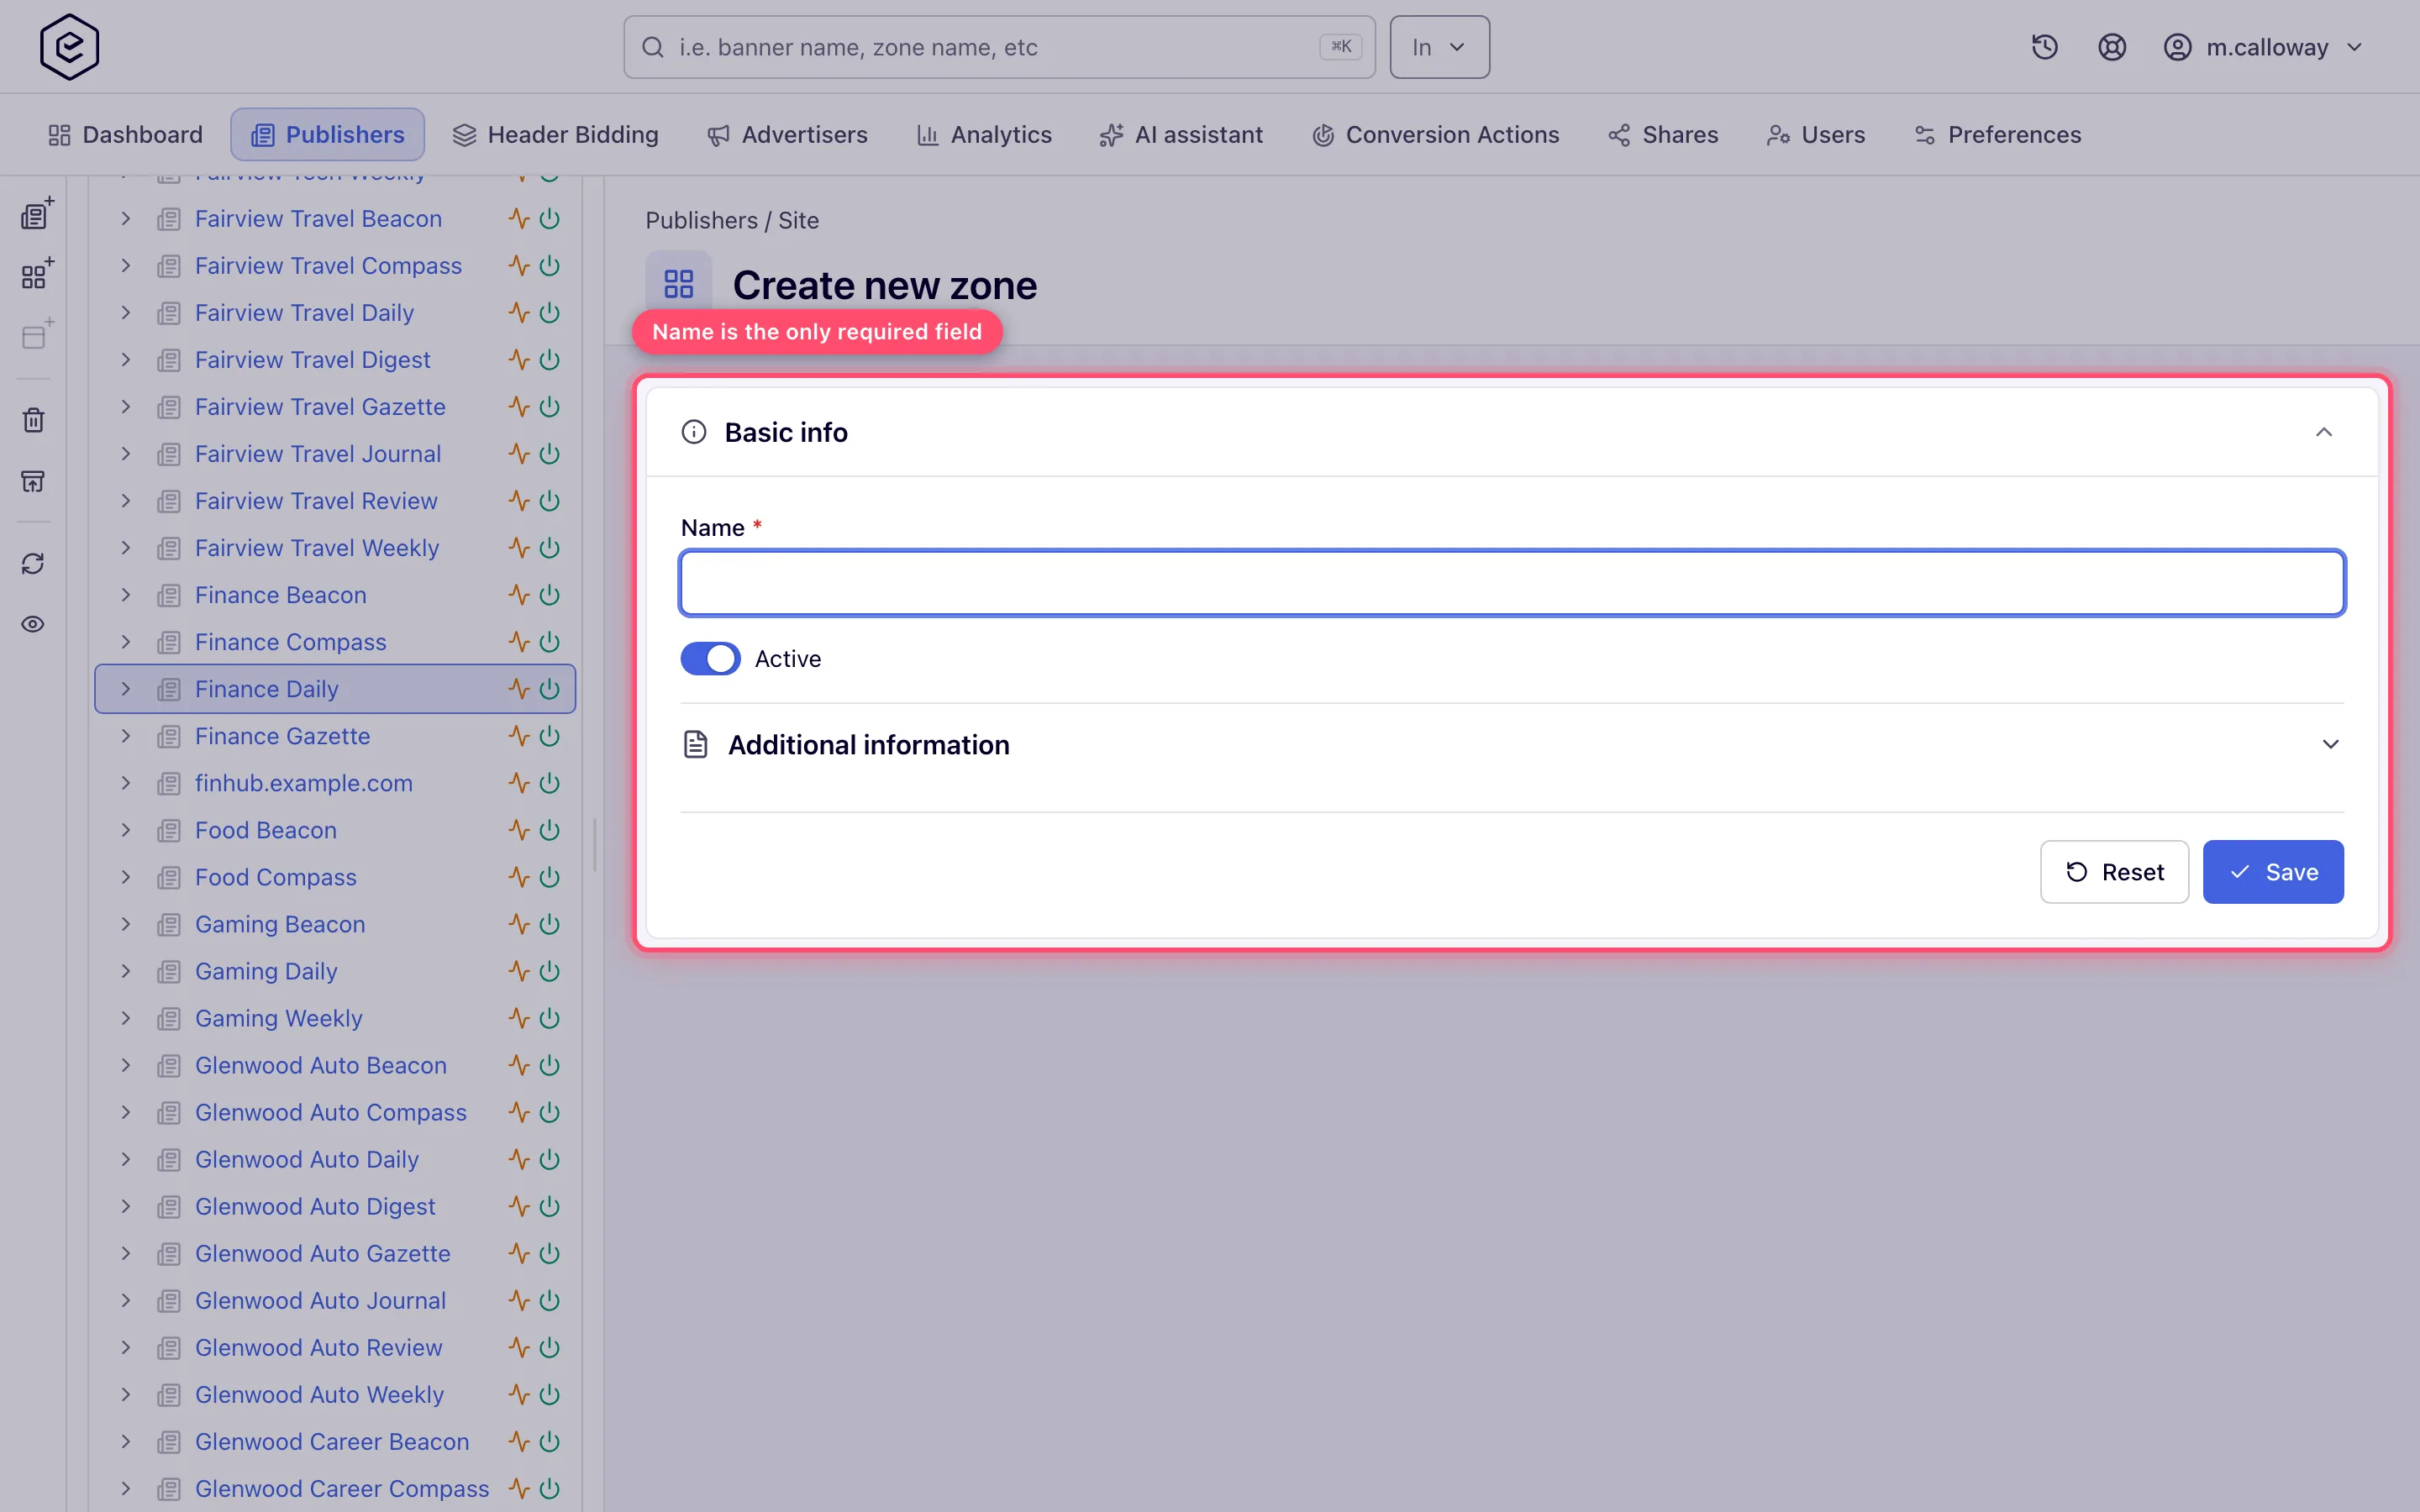Open the Shares tab
Screen dimensions: 2420x1512
pos(1664,135)
